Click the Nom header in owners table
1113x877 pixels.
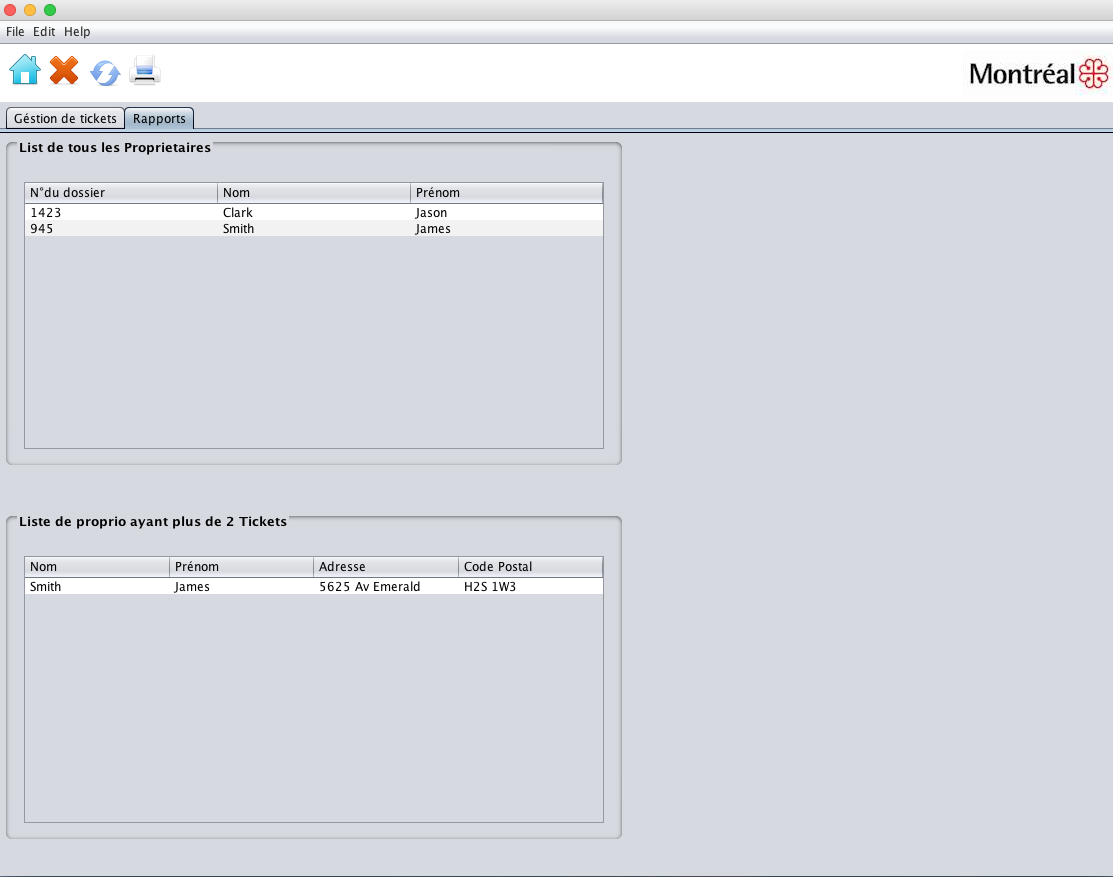click(x=313, y=193)
